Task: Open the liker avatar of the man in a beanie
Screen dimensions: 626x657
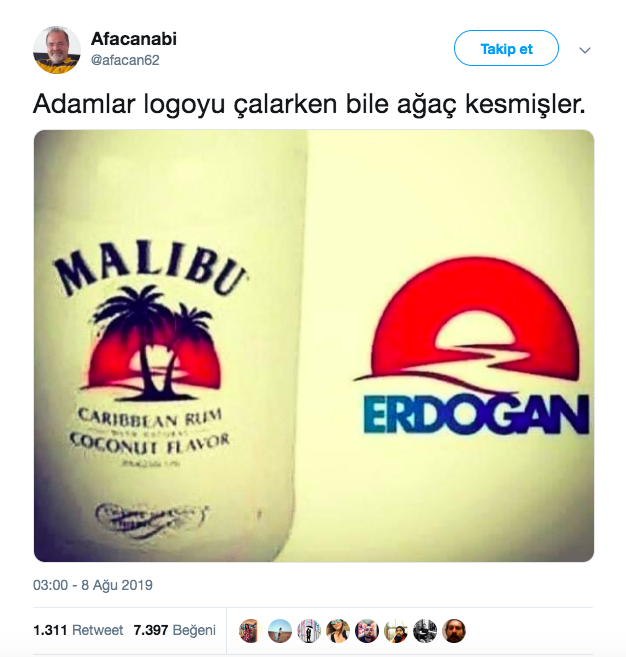Action: click(x=396, y=631)
